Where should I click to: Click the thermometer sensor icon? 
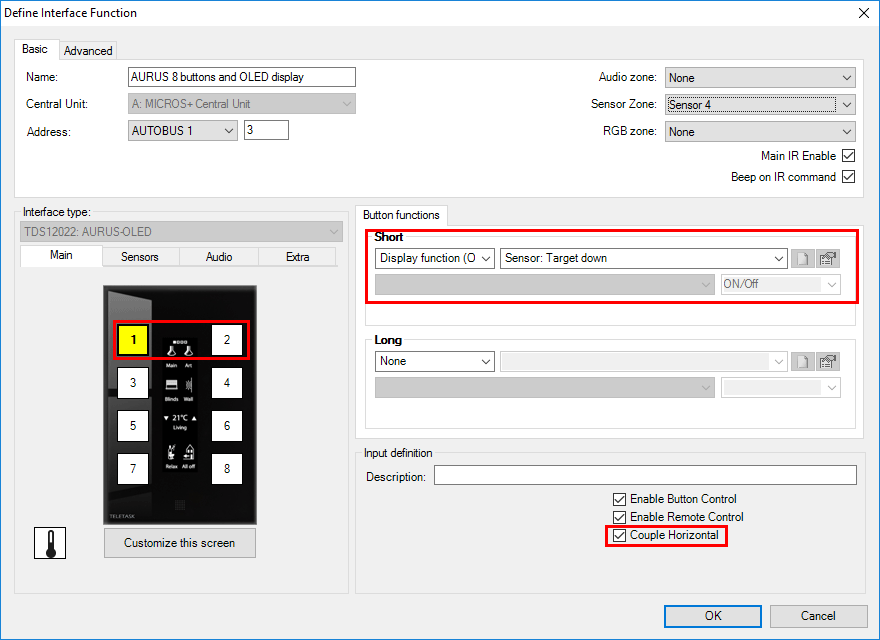[49, 543]
